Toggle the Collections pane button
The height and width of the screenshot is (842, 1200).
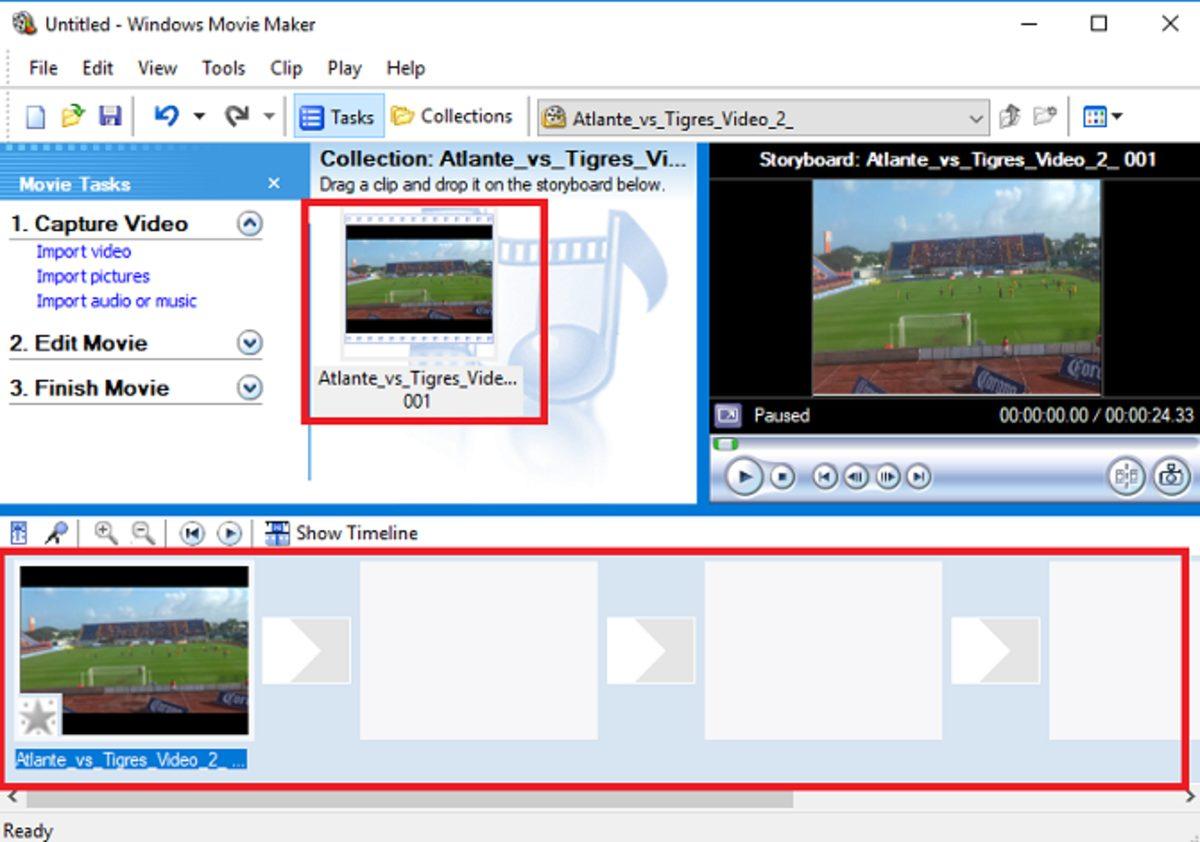click(452, 117)
